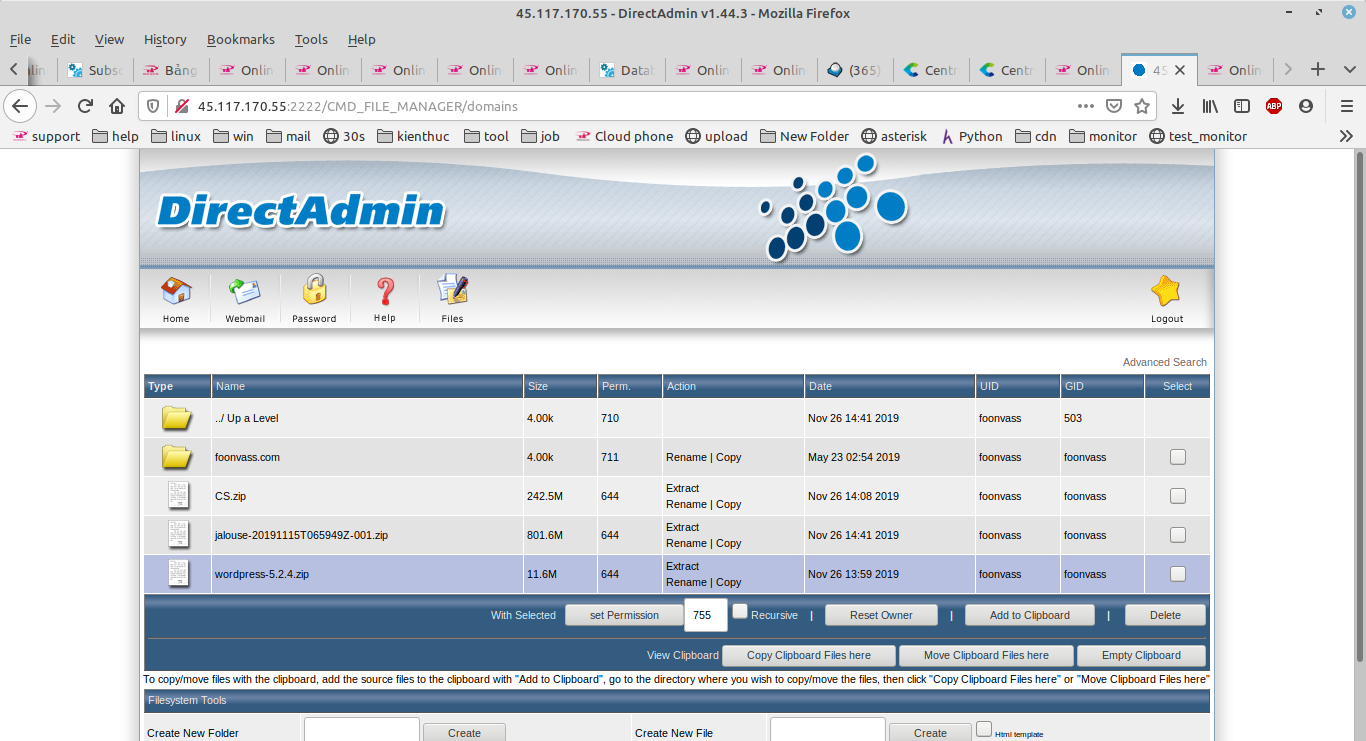The image size is (1366, 741).
Task: Open the Edit menu
Action: click(63, 39)
